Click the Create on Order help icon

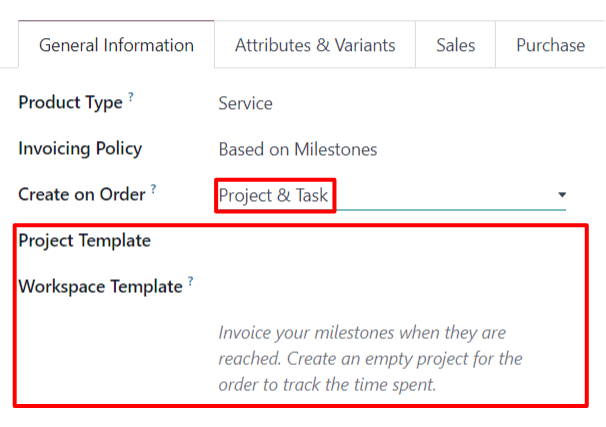pyautogui.click(x=154, y=189)
